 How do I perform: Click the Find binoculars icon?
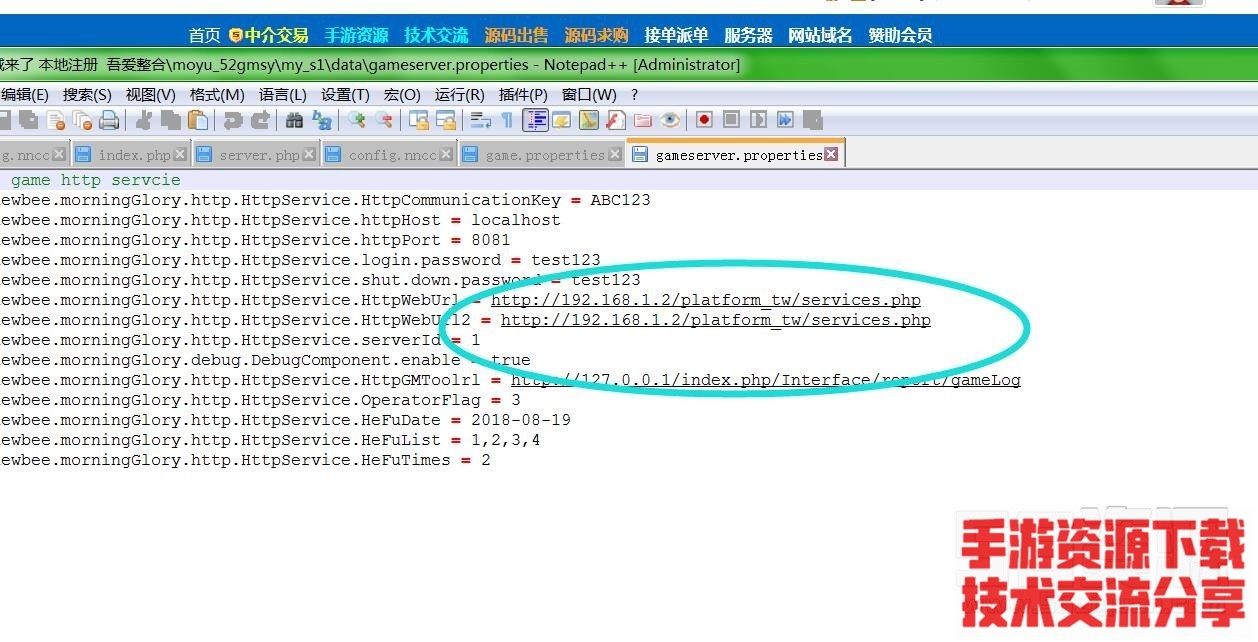click(x=294, y=121)
